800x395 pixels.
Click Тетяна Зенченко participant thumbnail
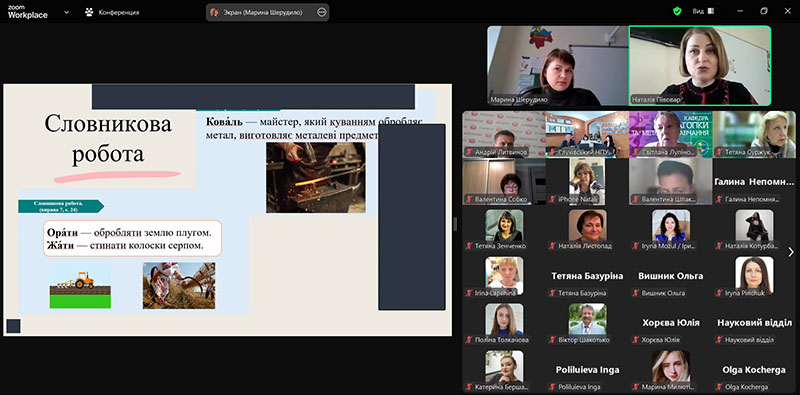click(504, 225)
